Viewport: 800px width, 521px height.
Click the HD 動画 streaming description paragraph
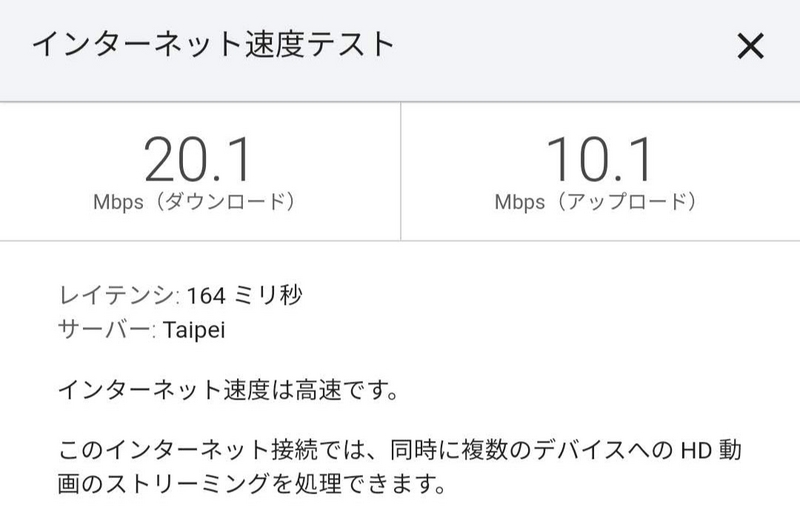point(399,466)
